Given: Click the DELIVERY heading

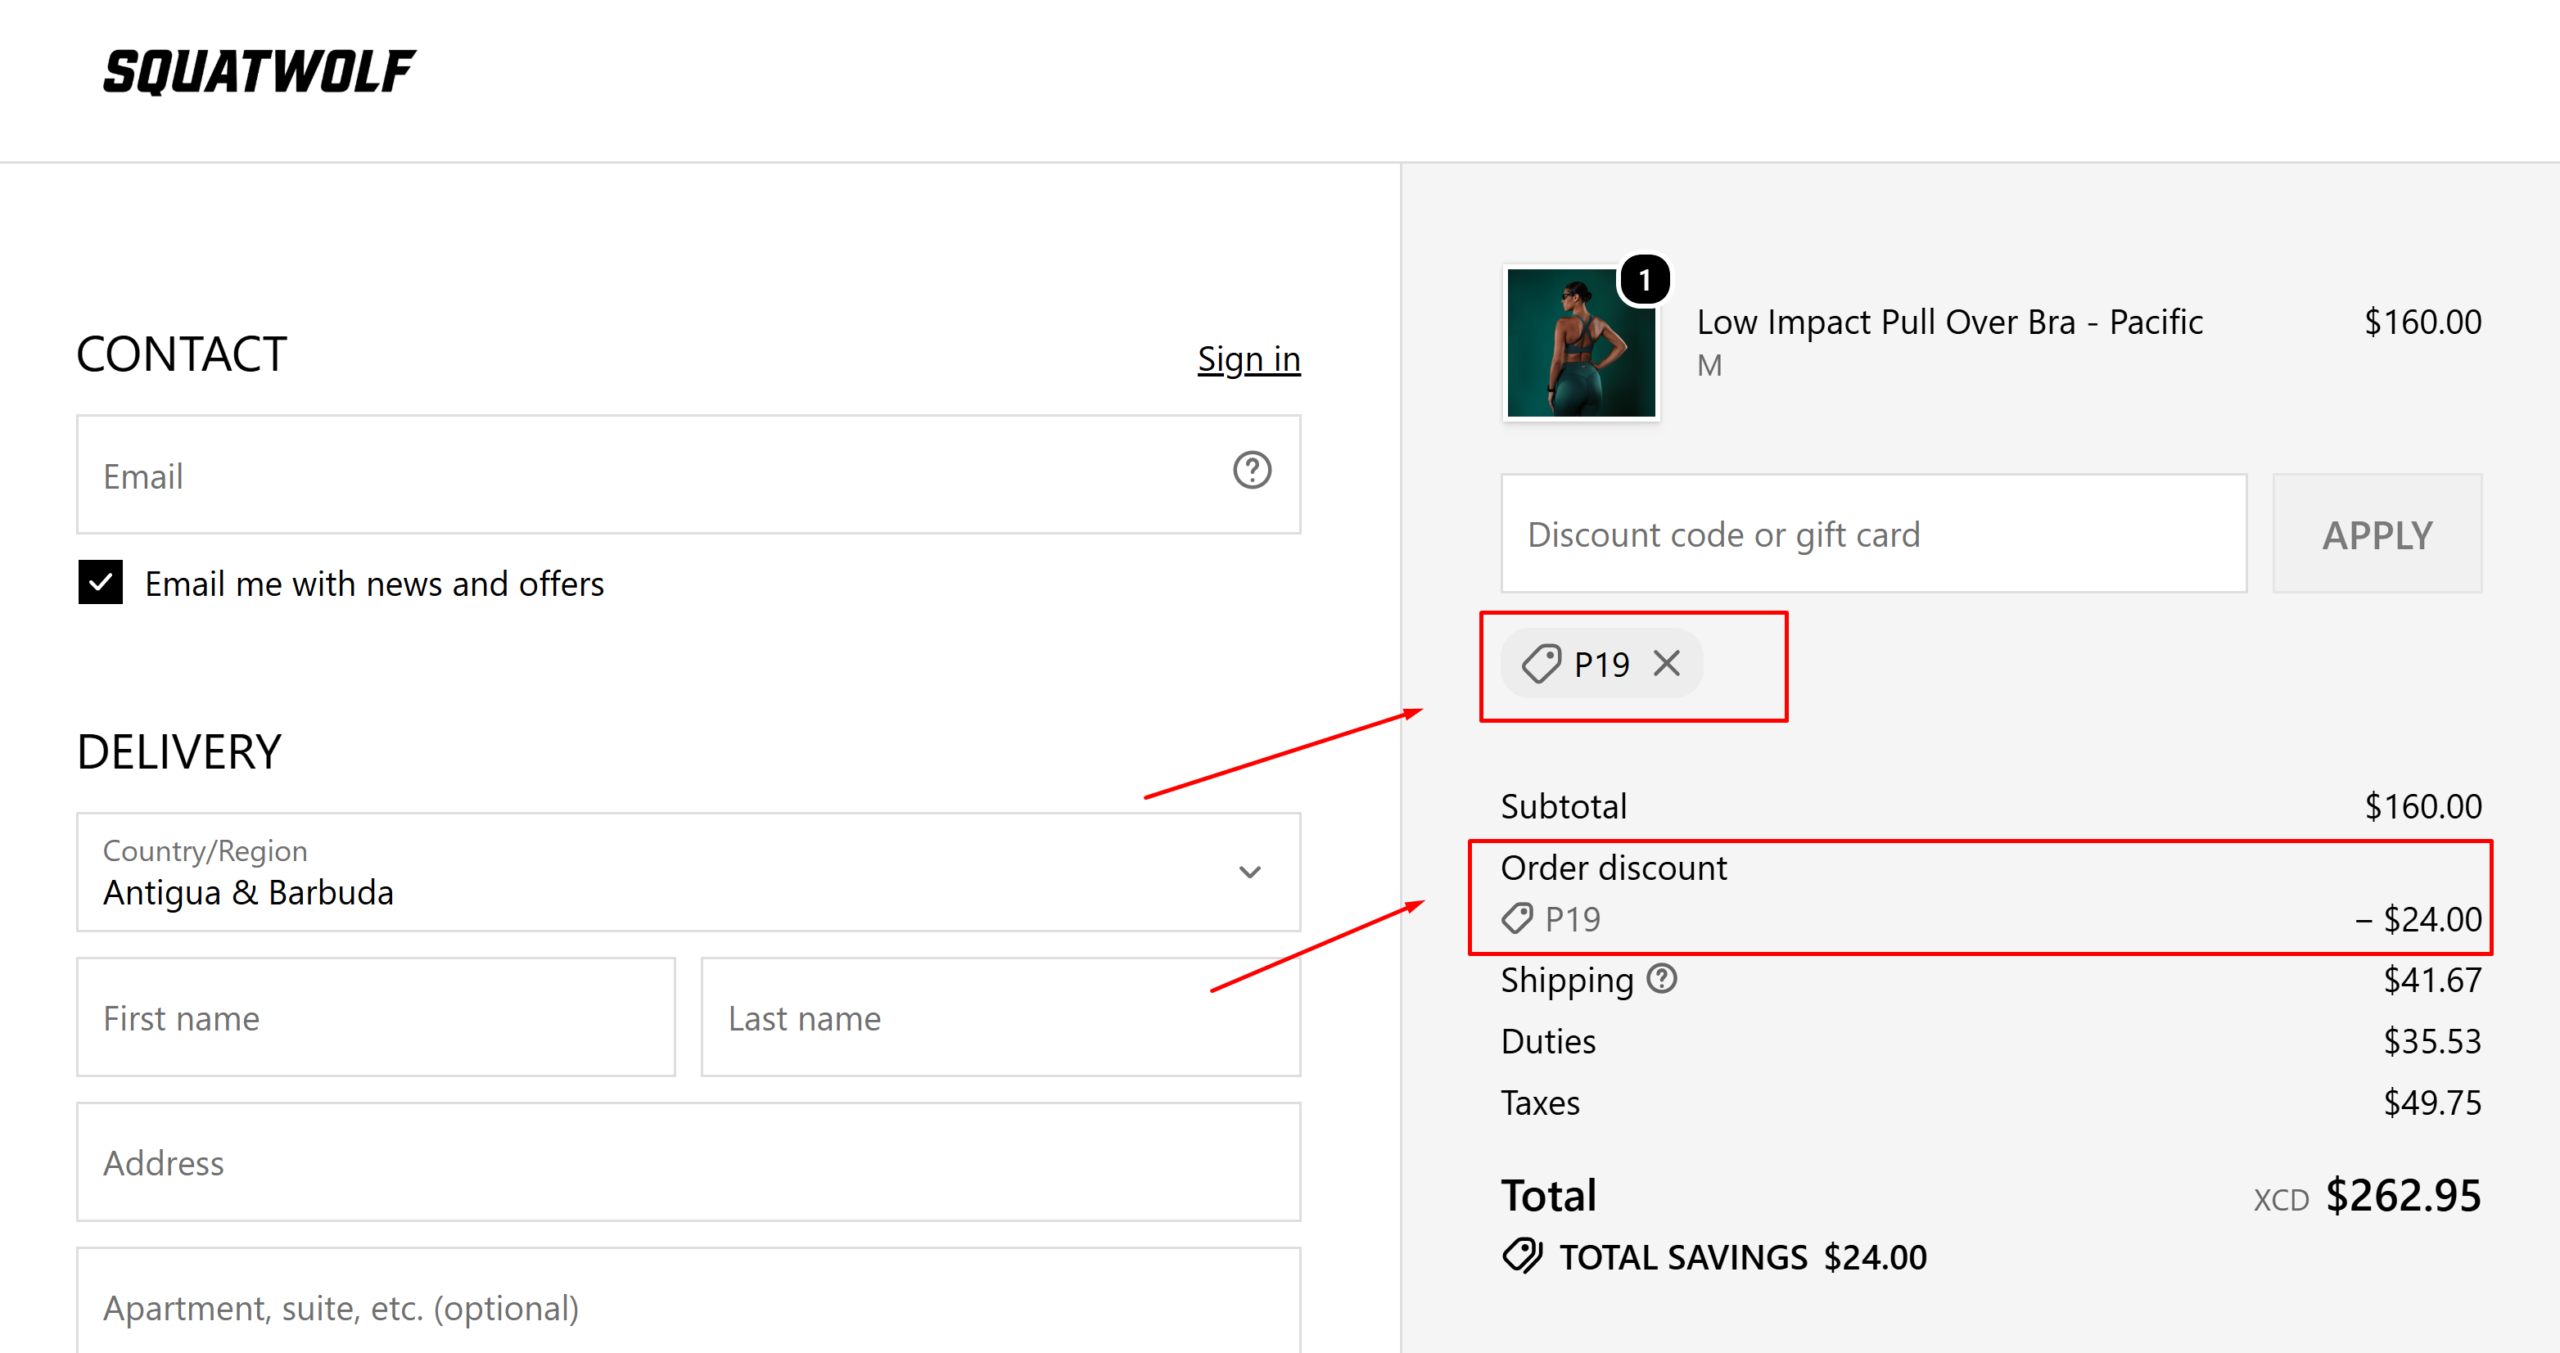Looking at the screenshot, I should coord(180,752).
